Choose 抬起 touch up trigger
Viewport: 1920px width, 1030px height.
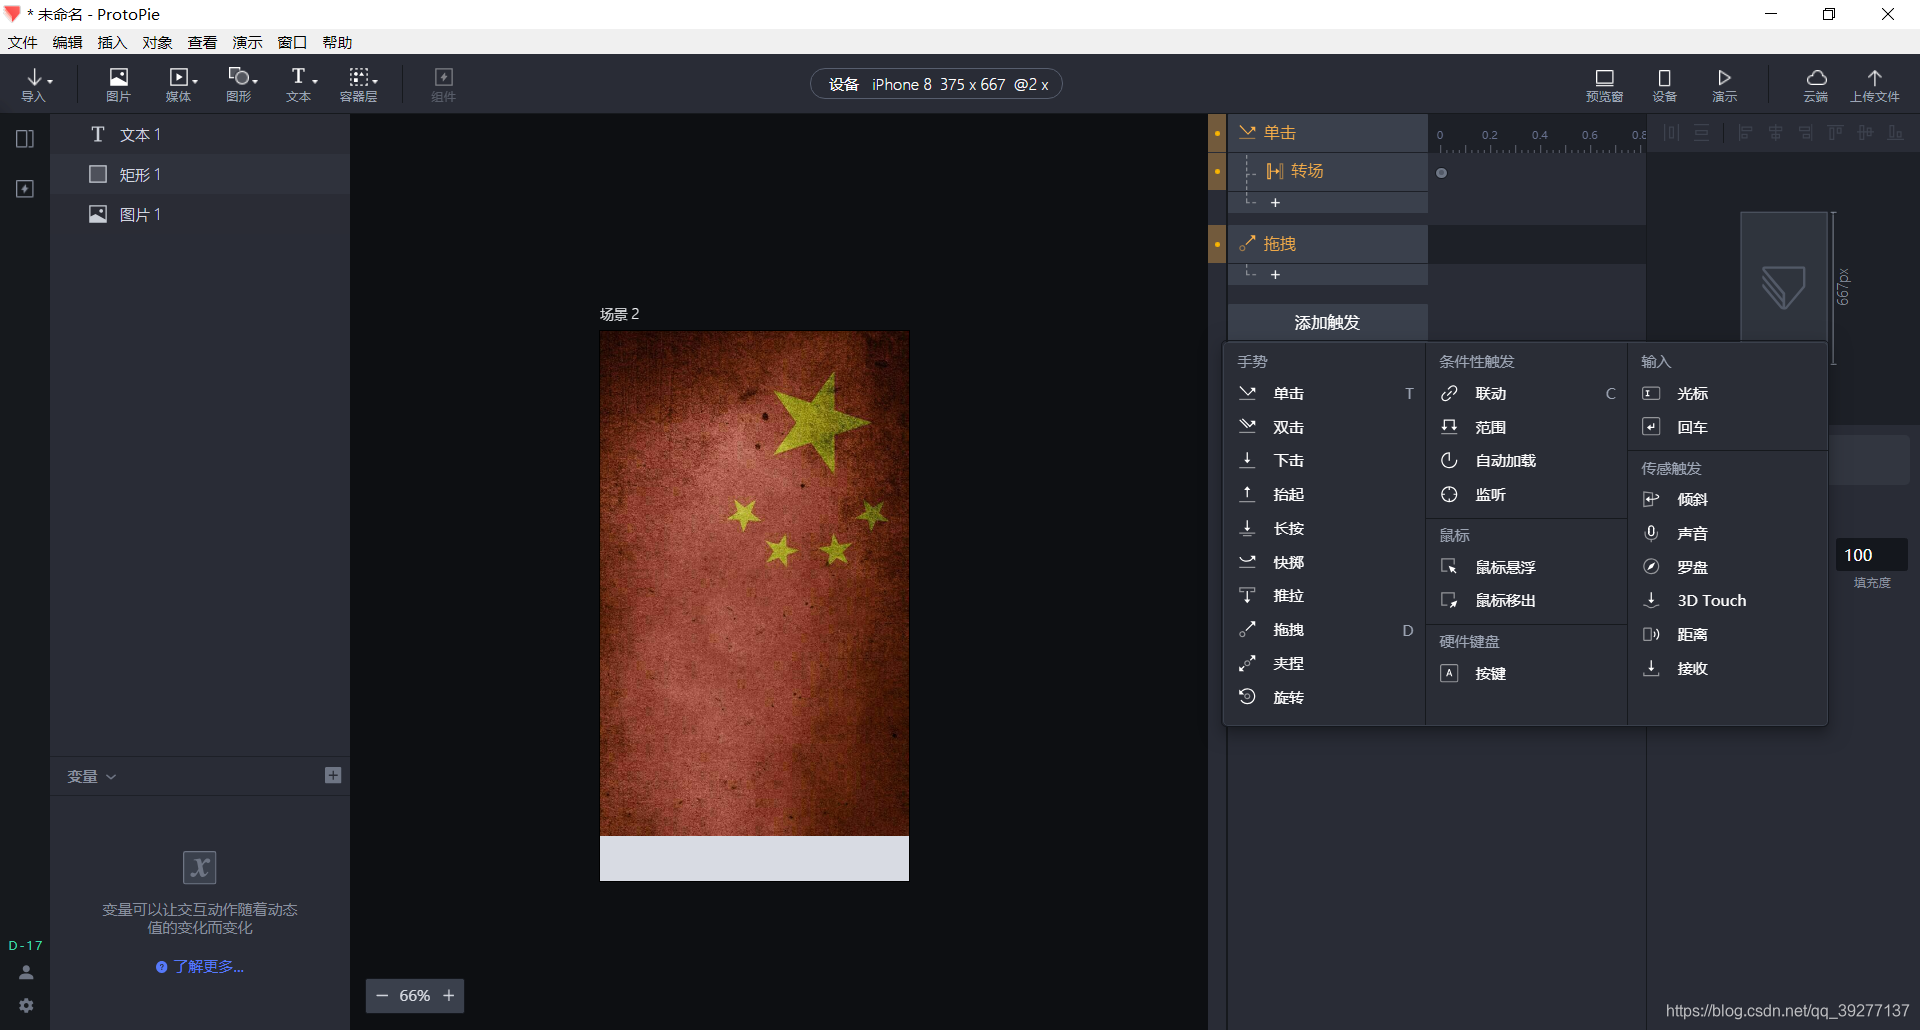(x=1325, y=494)
